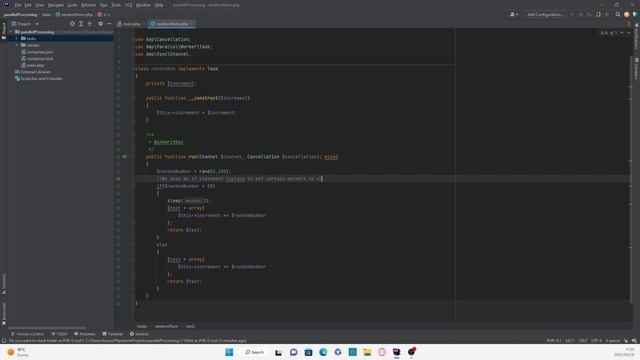The image size is (640, 360).
Task: Open Project panel gear options
Action: click(x=100, y=24)
